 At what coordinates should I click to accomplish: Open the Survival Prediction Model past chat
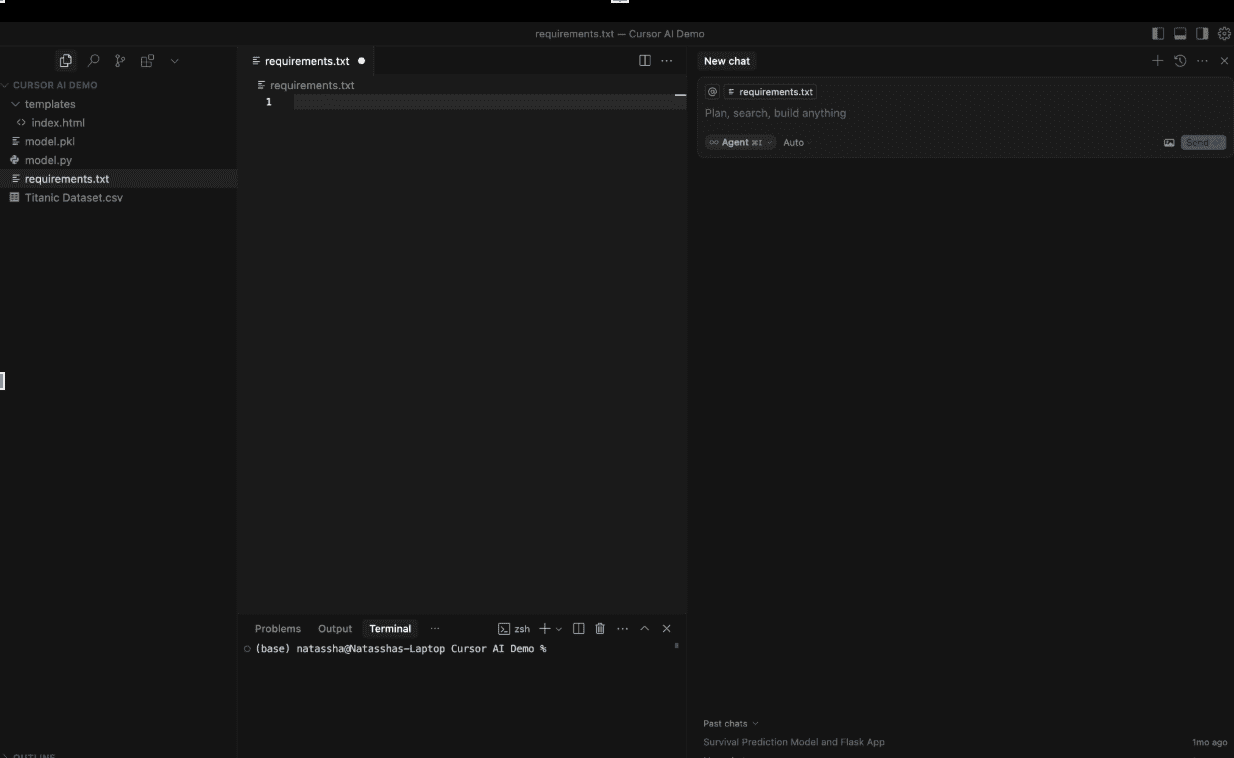794,742
